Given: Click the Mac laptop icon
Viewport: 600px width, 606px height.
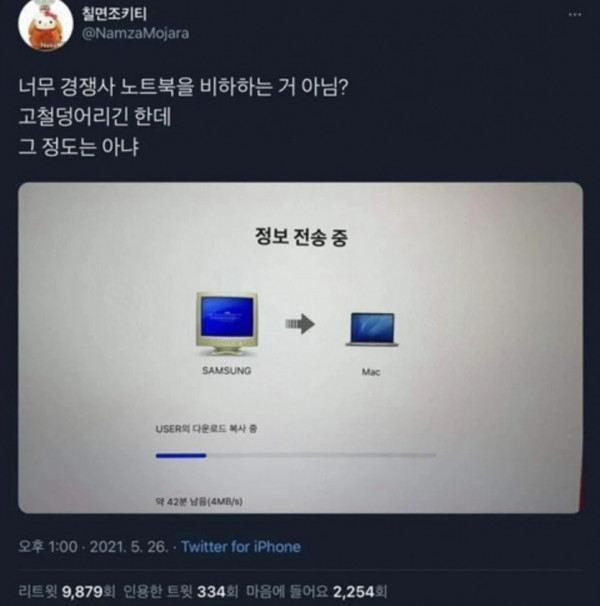Looking at the screenshot, I should [x=372, y=329].
